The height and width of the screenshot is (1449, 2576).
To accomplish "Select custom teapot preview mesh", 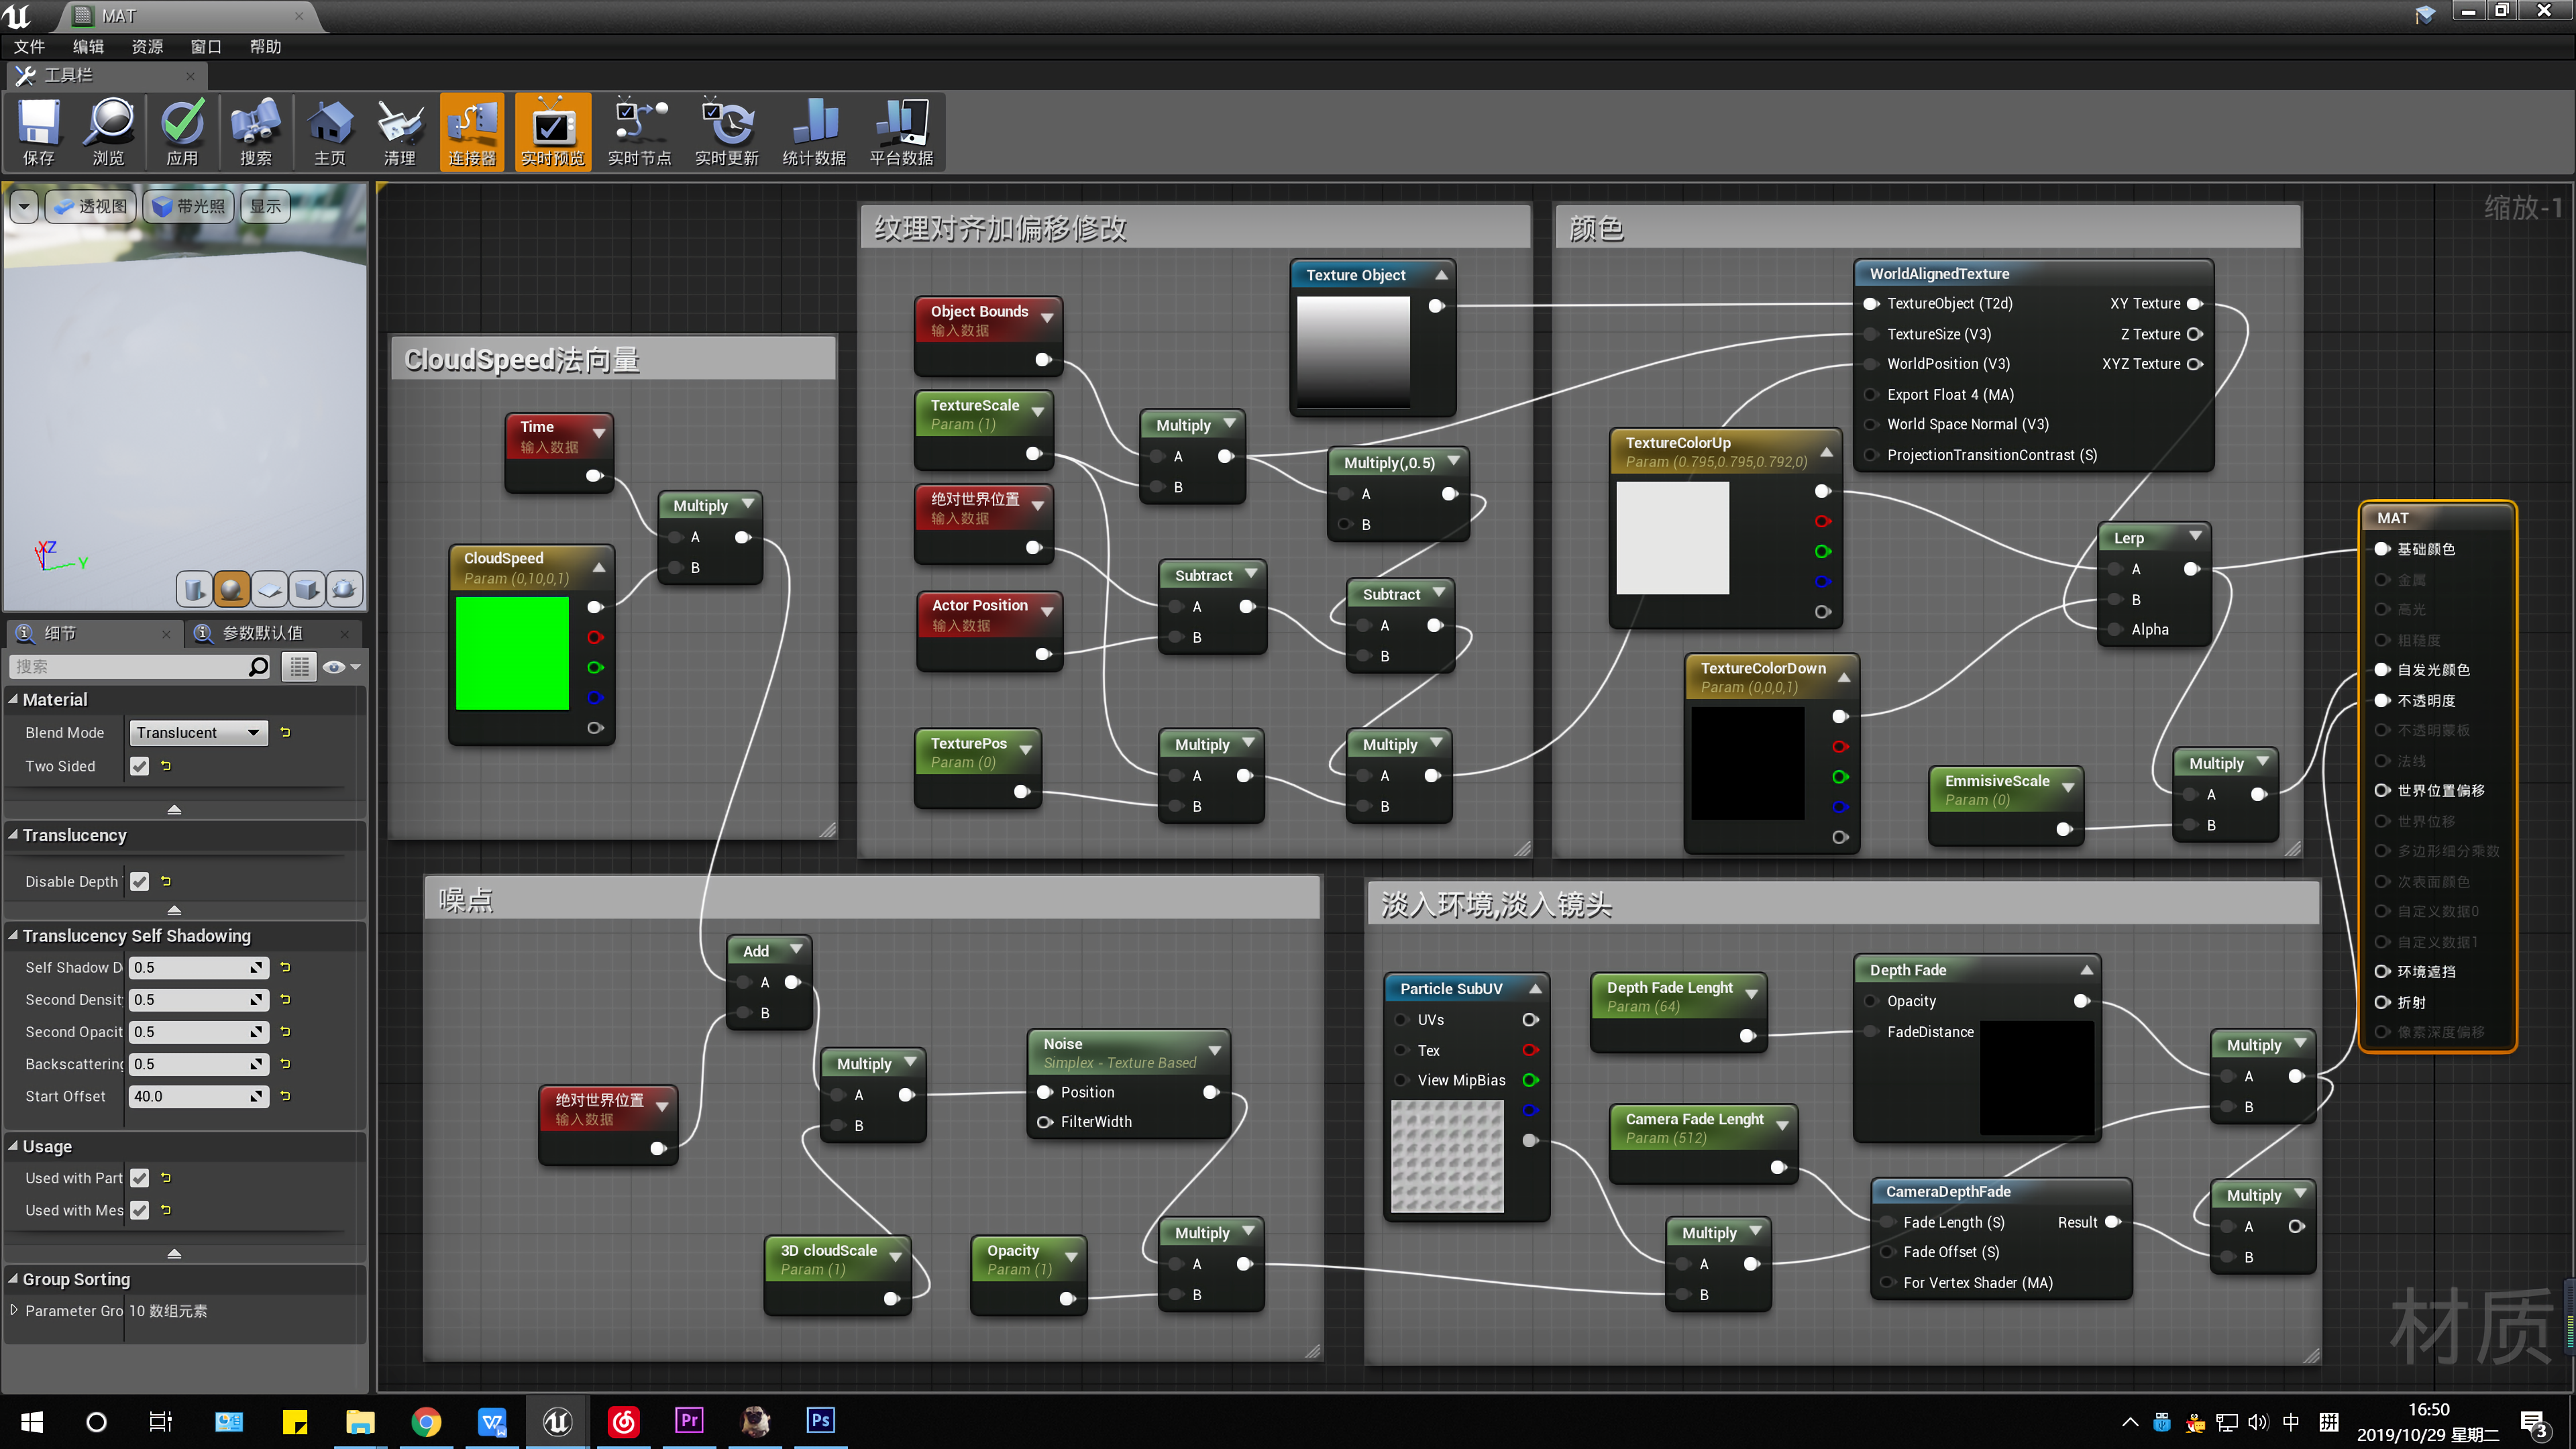I will (x=344, y=589).
